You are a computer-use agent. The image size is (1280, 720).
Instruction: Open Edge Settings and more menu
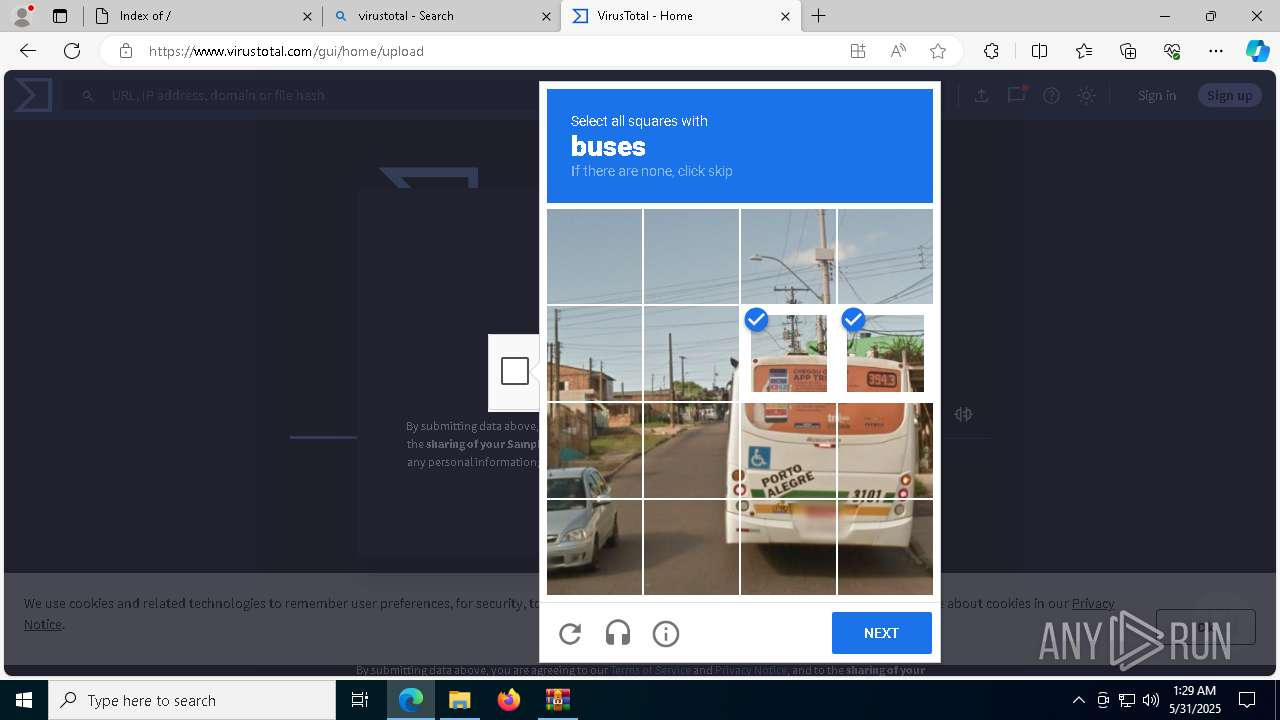(1216, 51)
